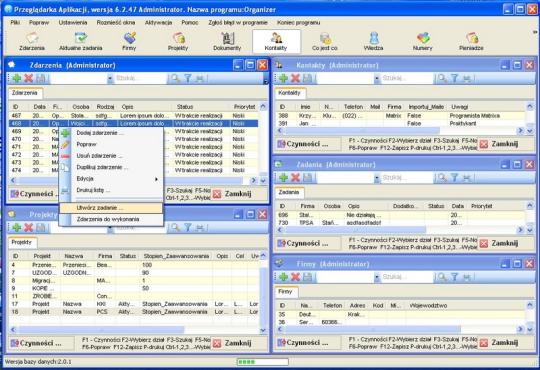
Task: Click red X delete icon in Kontakty window
Action: (295, 79)
